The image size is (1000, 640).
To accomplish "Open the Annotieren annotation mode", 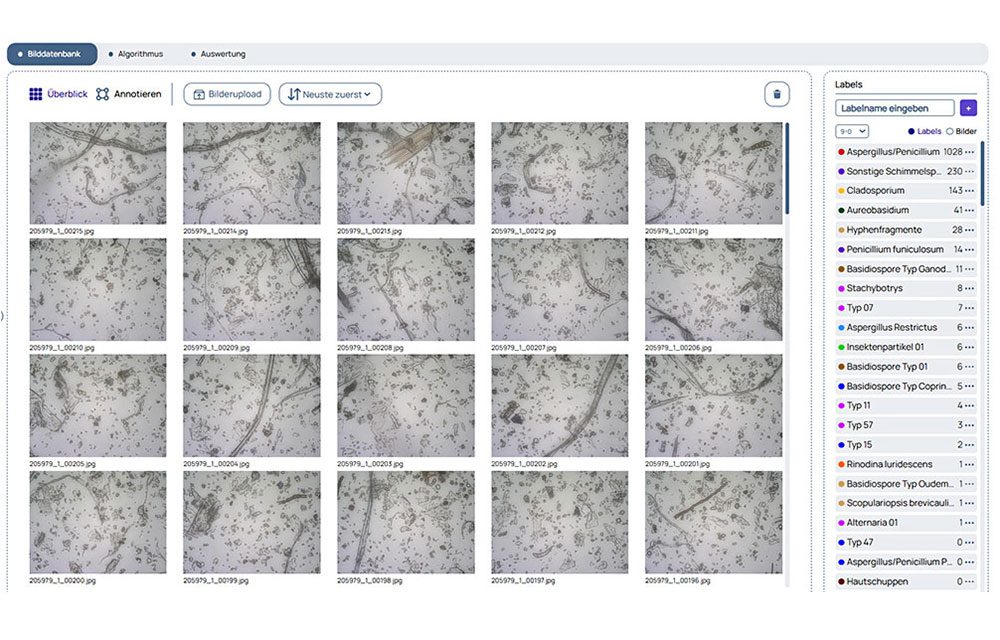I will (x=129, y=94).
